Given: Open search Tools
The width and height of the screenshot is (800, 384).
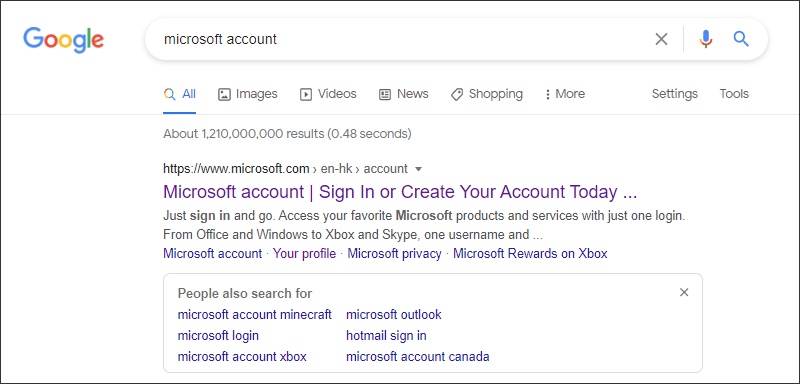Looking at the screenshot, I should click(734, 94).
